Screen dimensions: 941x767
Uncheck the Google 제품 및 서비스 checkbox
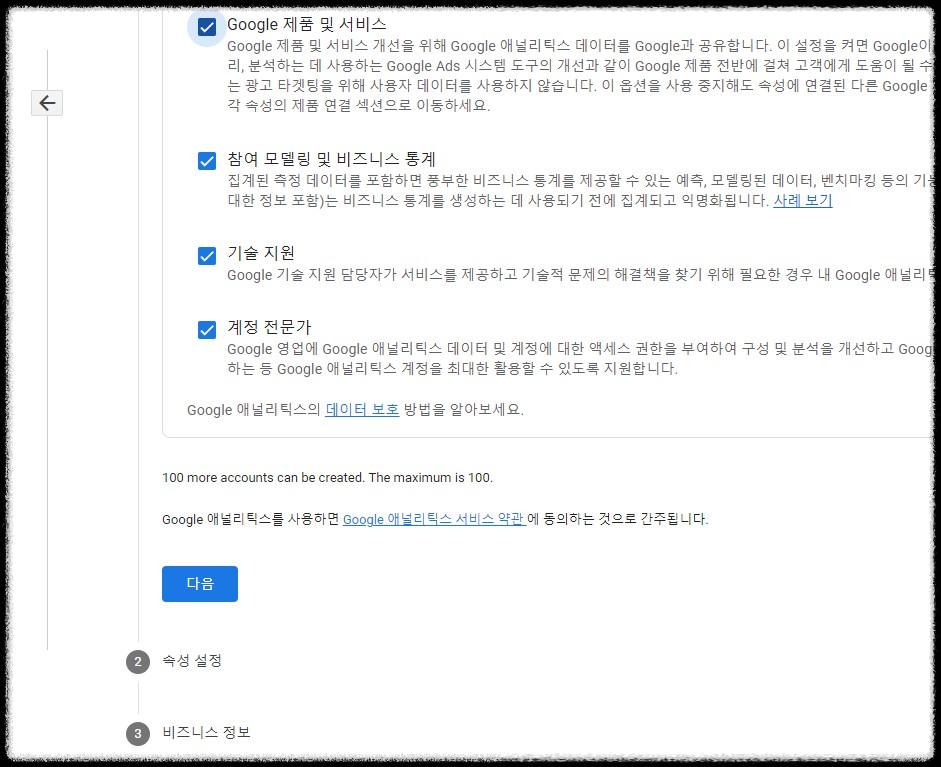point(206,27)
